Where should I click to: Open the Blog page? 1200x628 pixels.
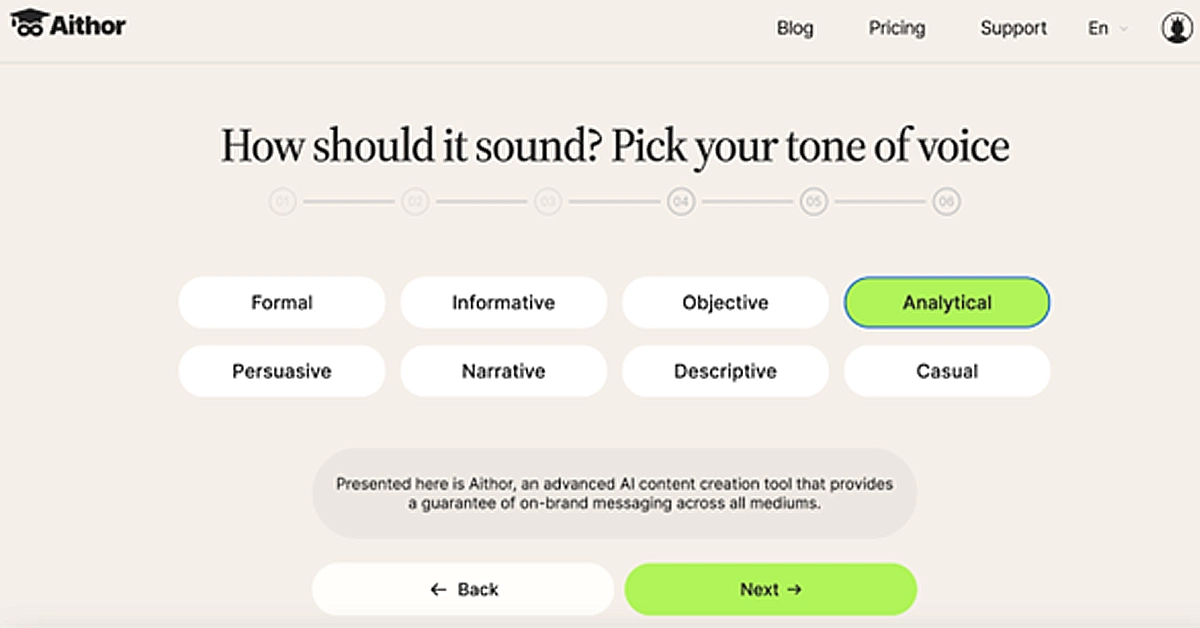pyautogui.click(x=795, y=29)
